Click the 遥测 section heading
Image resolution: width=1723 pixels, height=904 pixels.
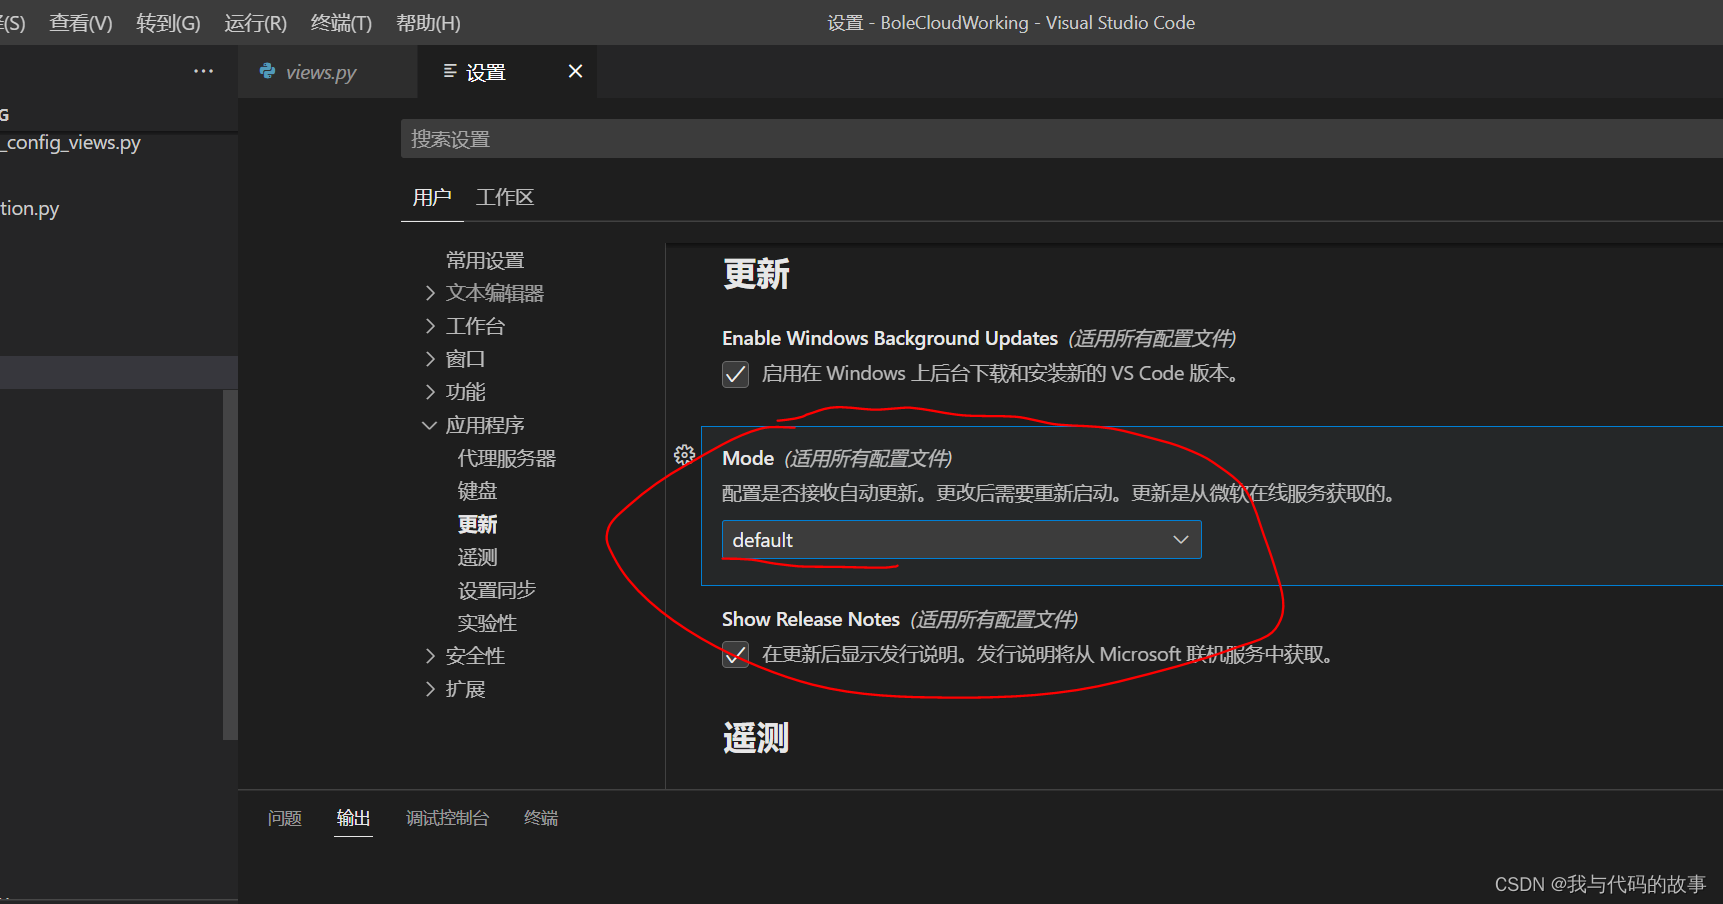click(x=756, y=738)
